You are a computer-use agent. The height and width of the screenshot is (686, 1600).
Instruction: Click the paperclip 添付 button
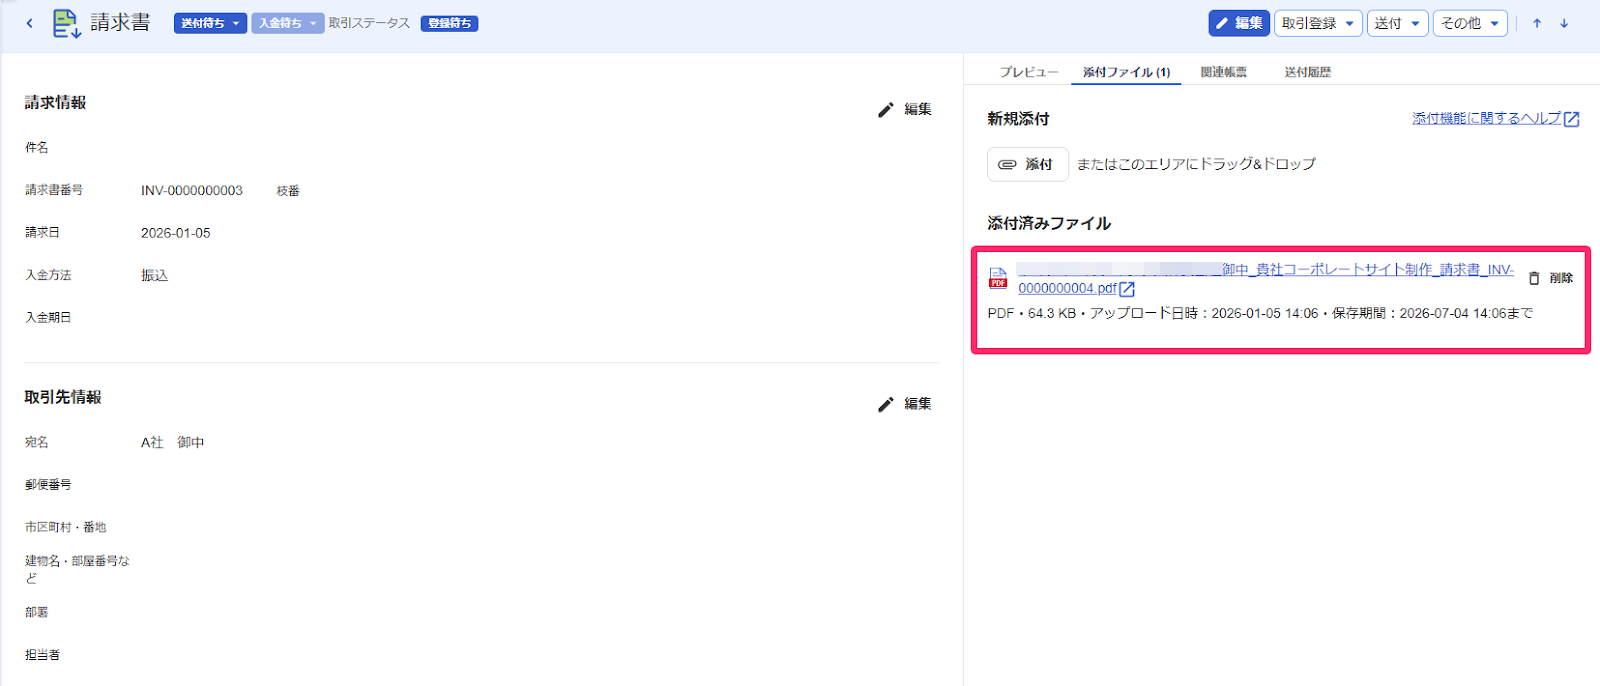[1027, 164]
